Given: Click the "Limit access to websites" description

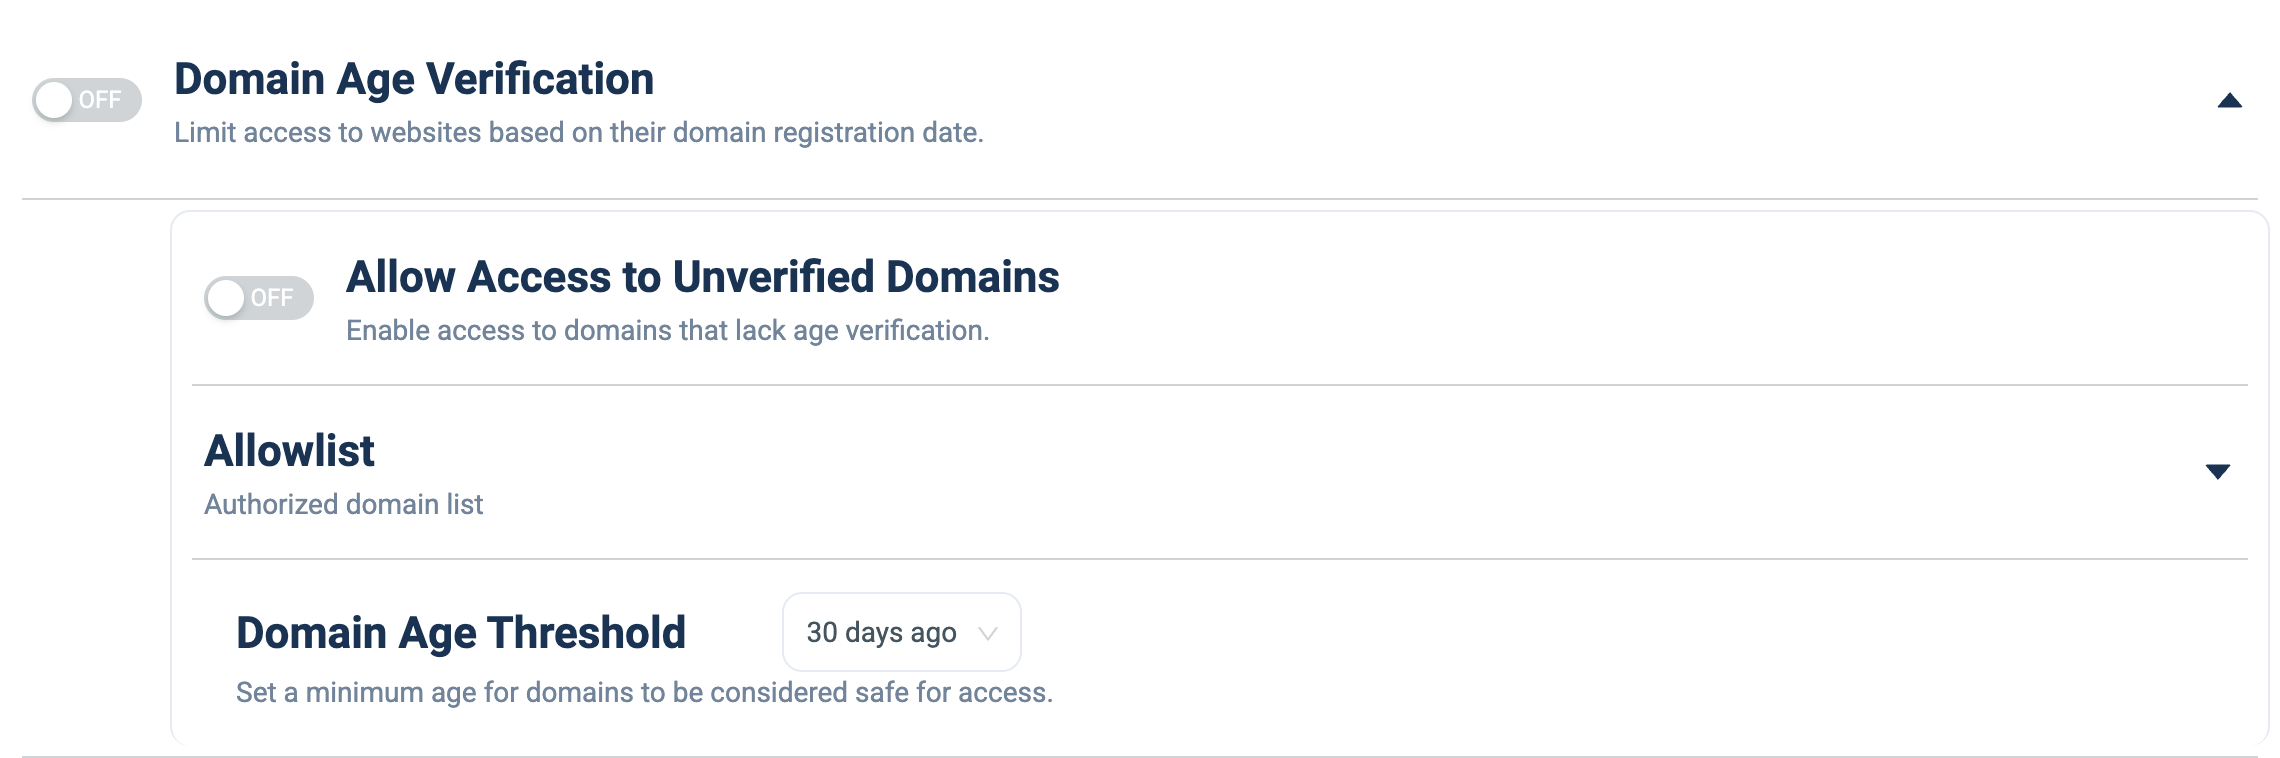Looking at the screenshot, I should (x=579, y=132).
